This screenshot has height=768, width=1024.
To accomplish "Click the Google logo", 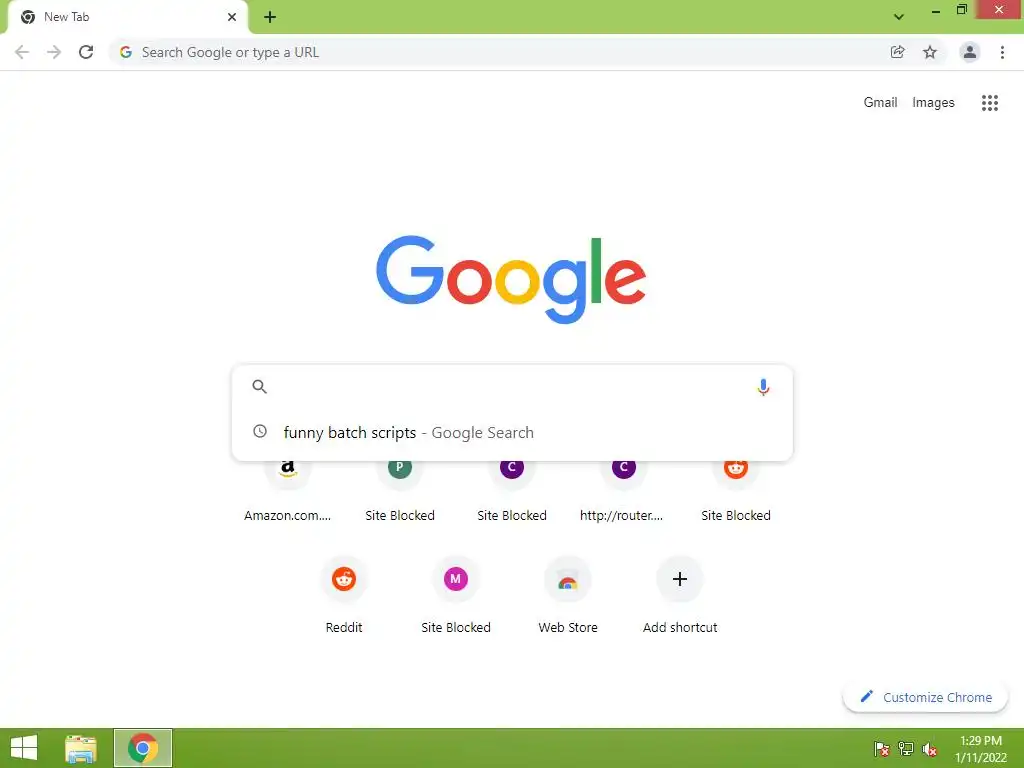I will tap(511, 280).
